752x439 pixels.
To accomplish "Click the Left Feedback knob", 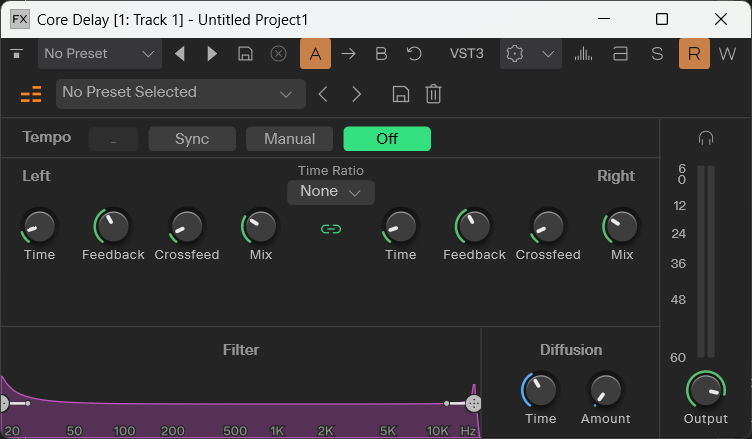I will pos(113,226).
